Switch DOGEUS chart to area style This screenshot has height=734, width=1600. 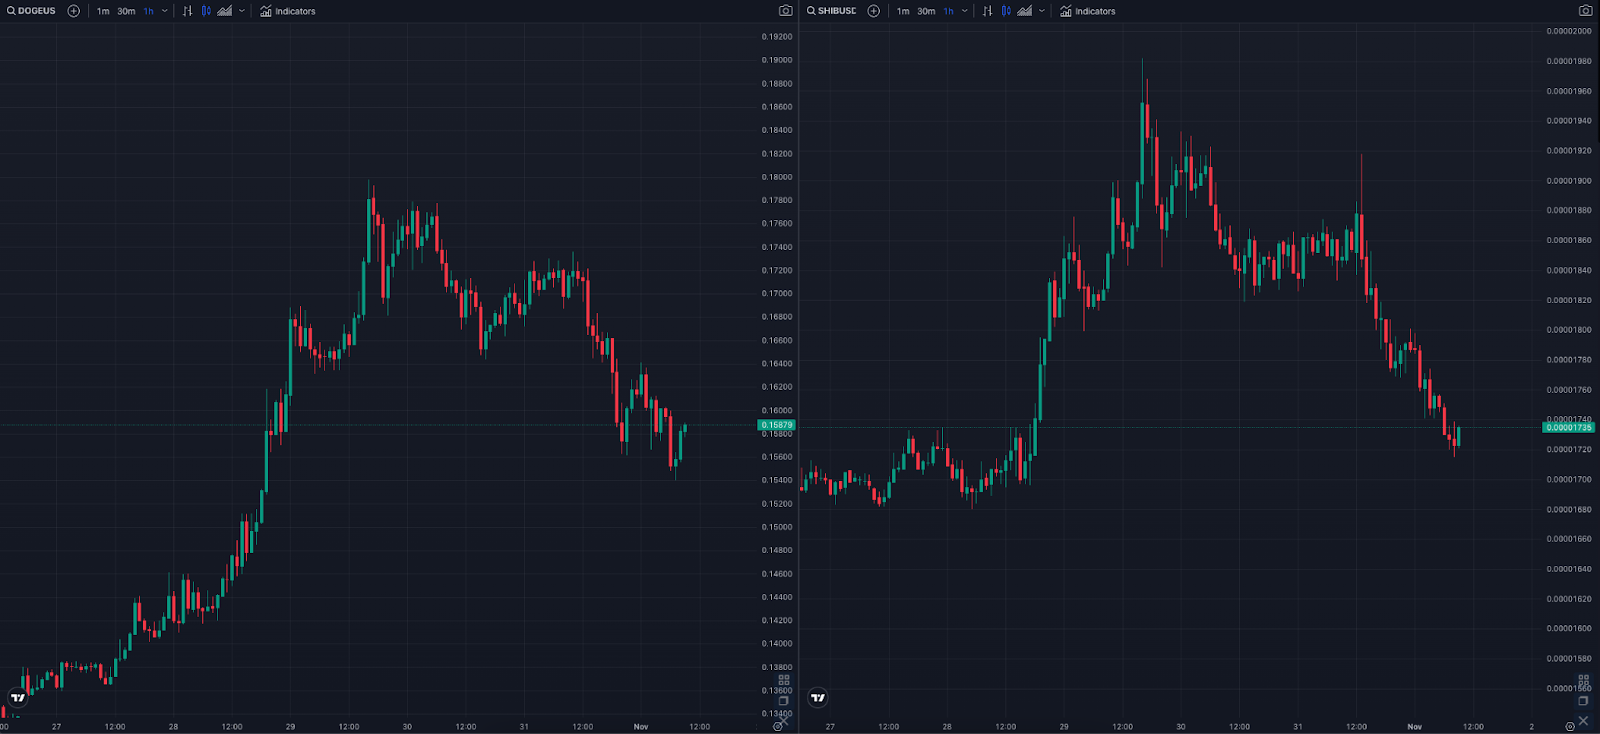(225, 11)
